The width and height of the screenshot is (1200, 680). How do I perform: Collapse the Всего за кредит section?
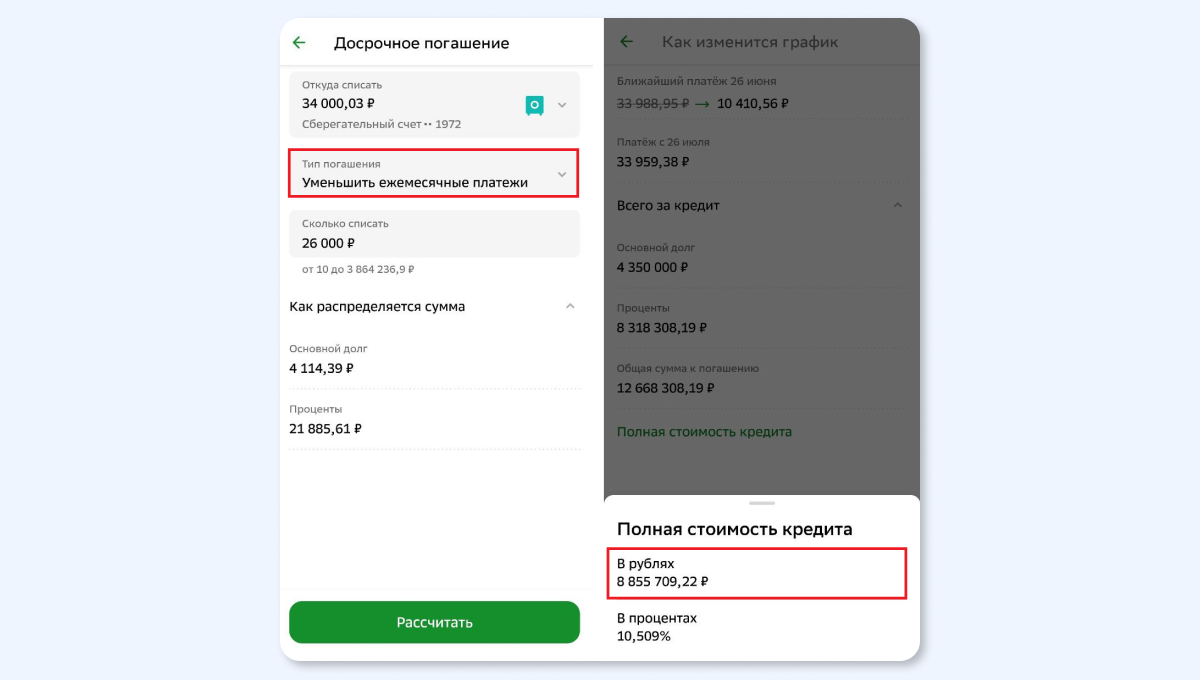point(897,205)
